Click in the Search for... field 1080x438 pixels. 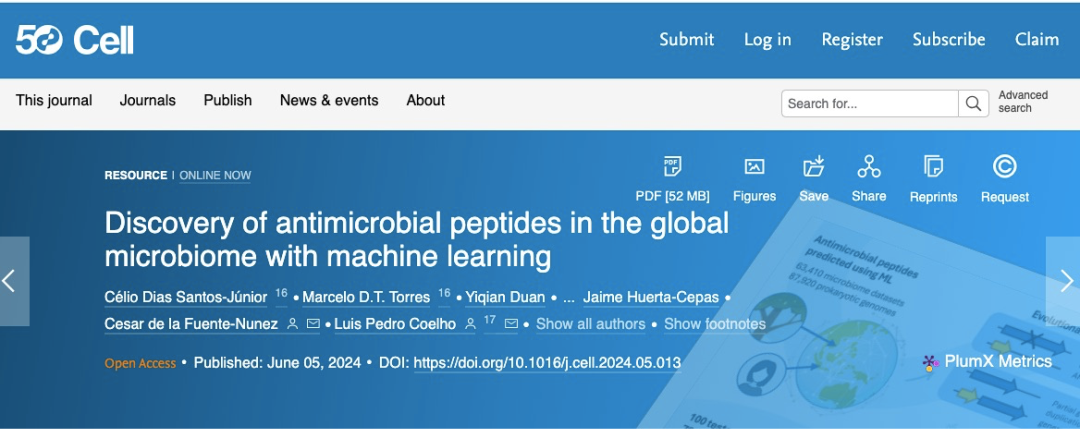click(869, 103)
